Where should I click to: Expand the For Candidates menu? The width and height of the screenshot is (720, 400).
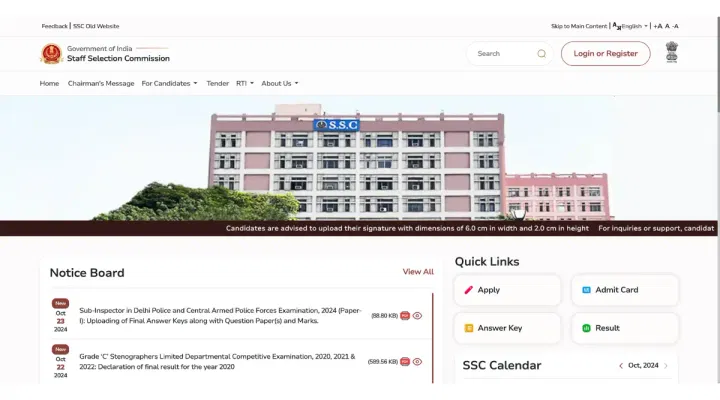point(169,83)
